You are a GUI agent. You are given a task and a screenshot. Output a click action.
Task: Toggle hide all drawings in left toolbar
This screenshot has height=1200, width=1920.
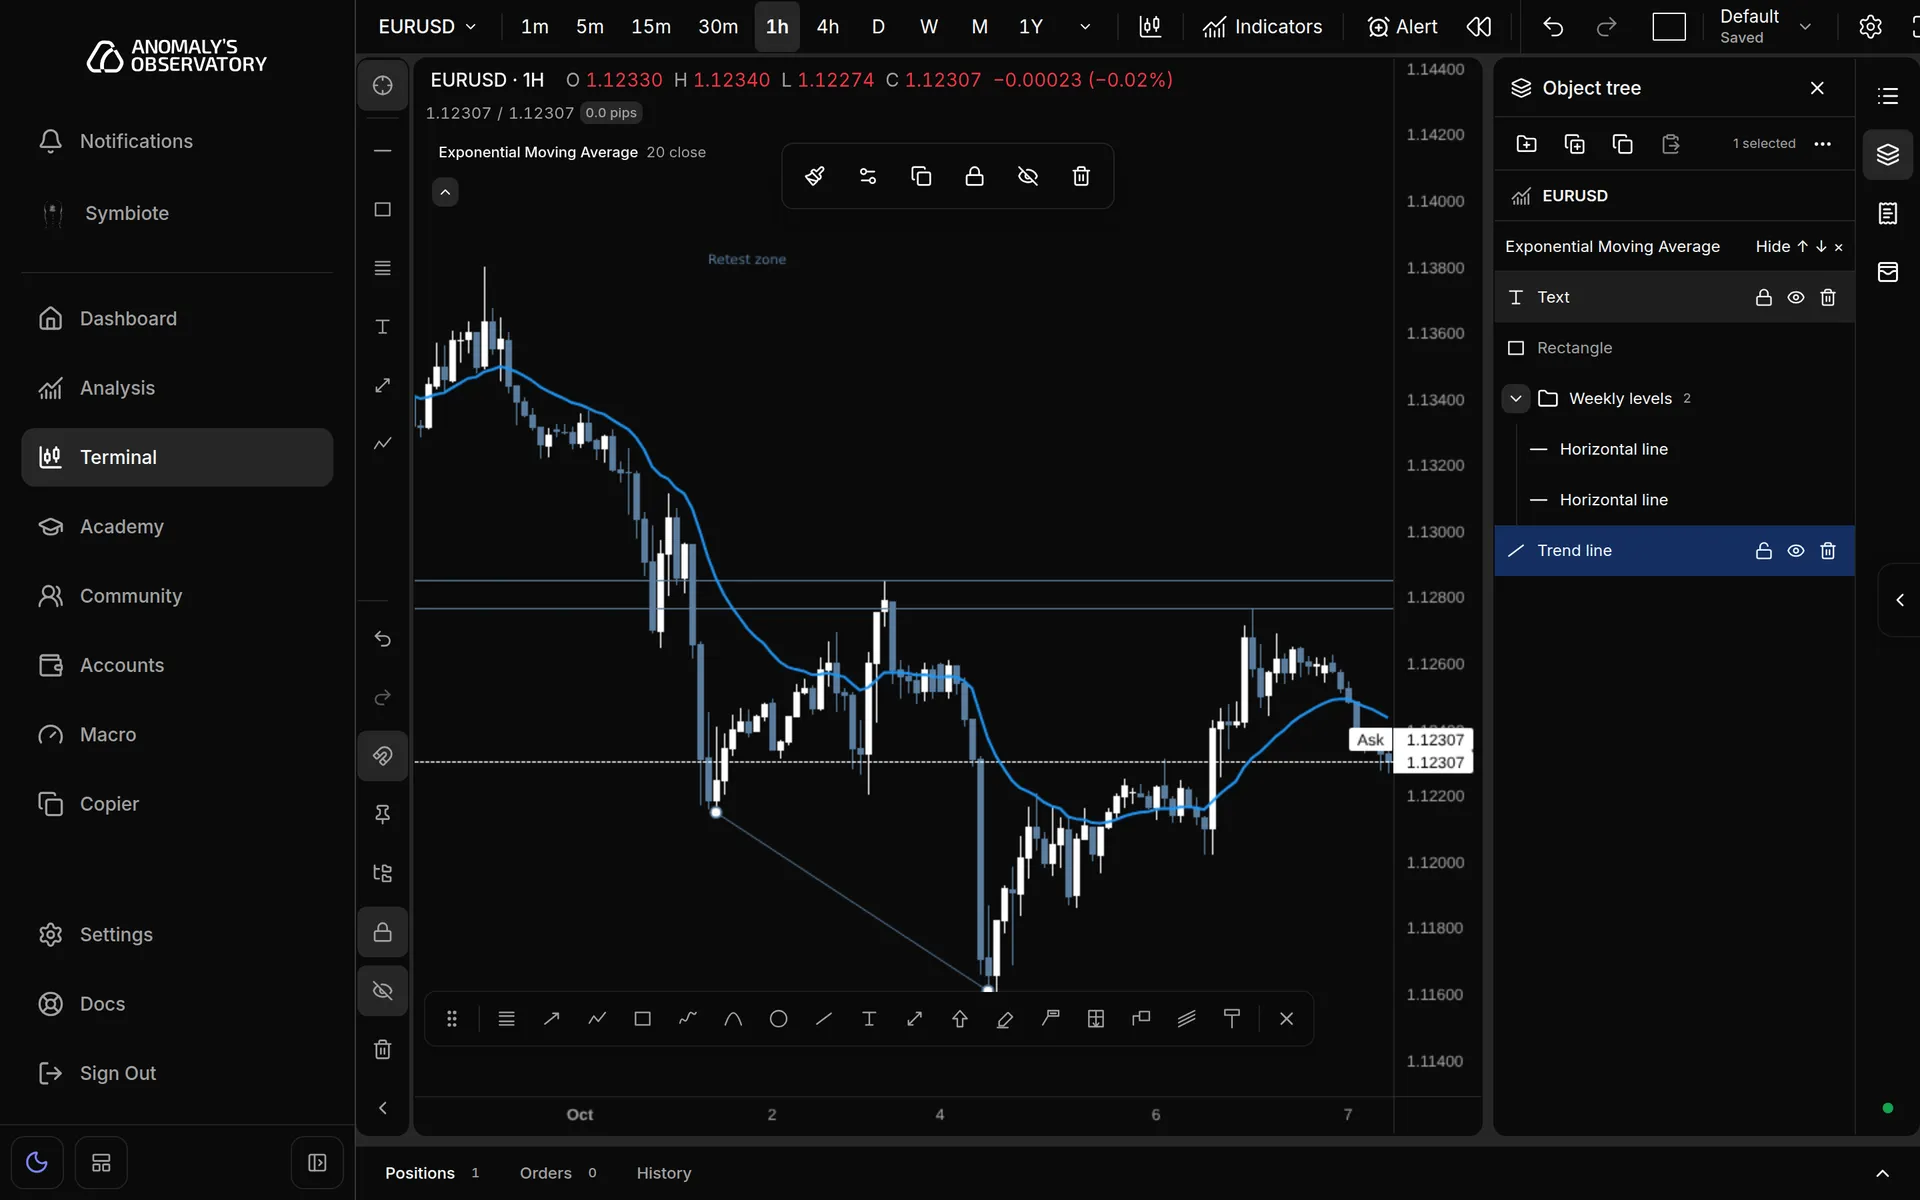382,991
